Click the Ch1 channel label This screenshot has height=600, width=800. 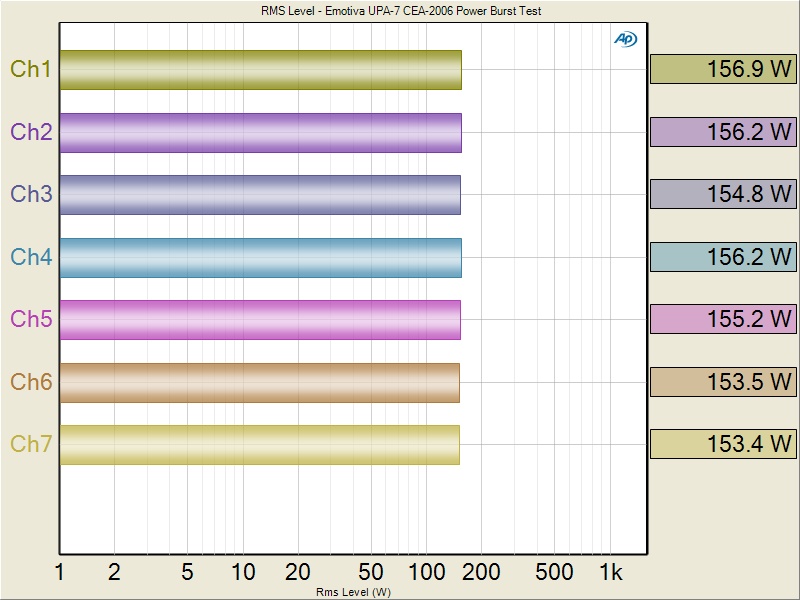tap(31, 70)
